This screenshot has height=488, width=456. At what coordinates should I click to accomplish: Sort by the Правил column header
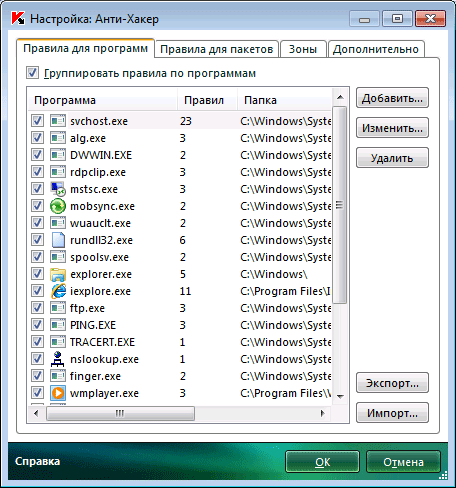pos(207,100)
